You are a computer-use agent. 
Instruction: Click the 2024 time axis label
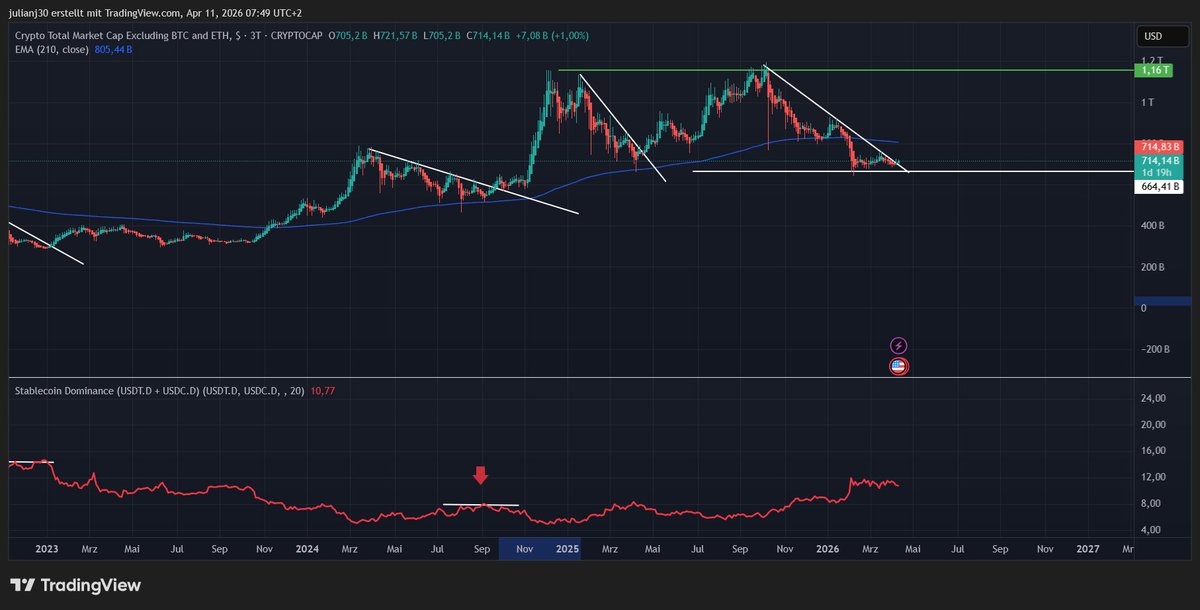[x=307, y=549]
